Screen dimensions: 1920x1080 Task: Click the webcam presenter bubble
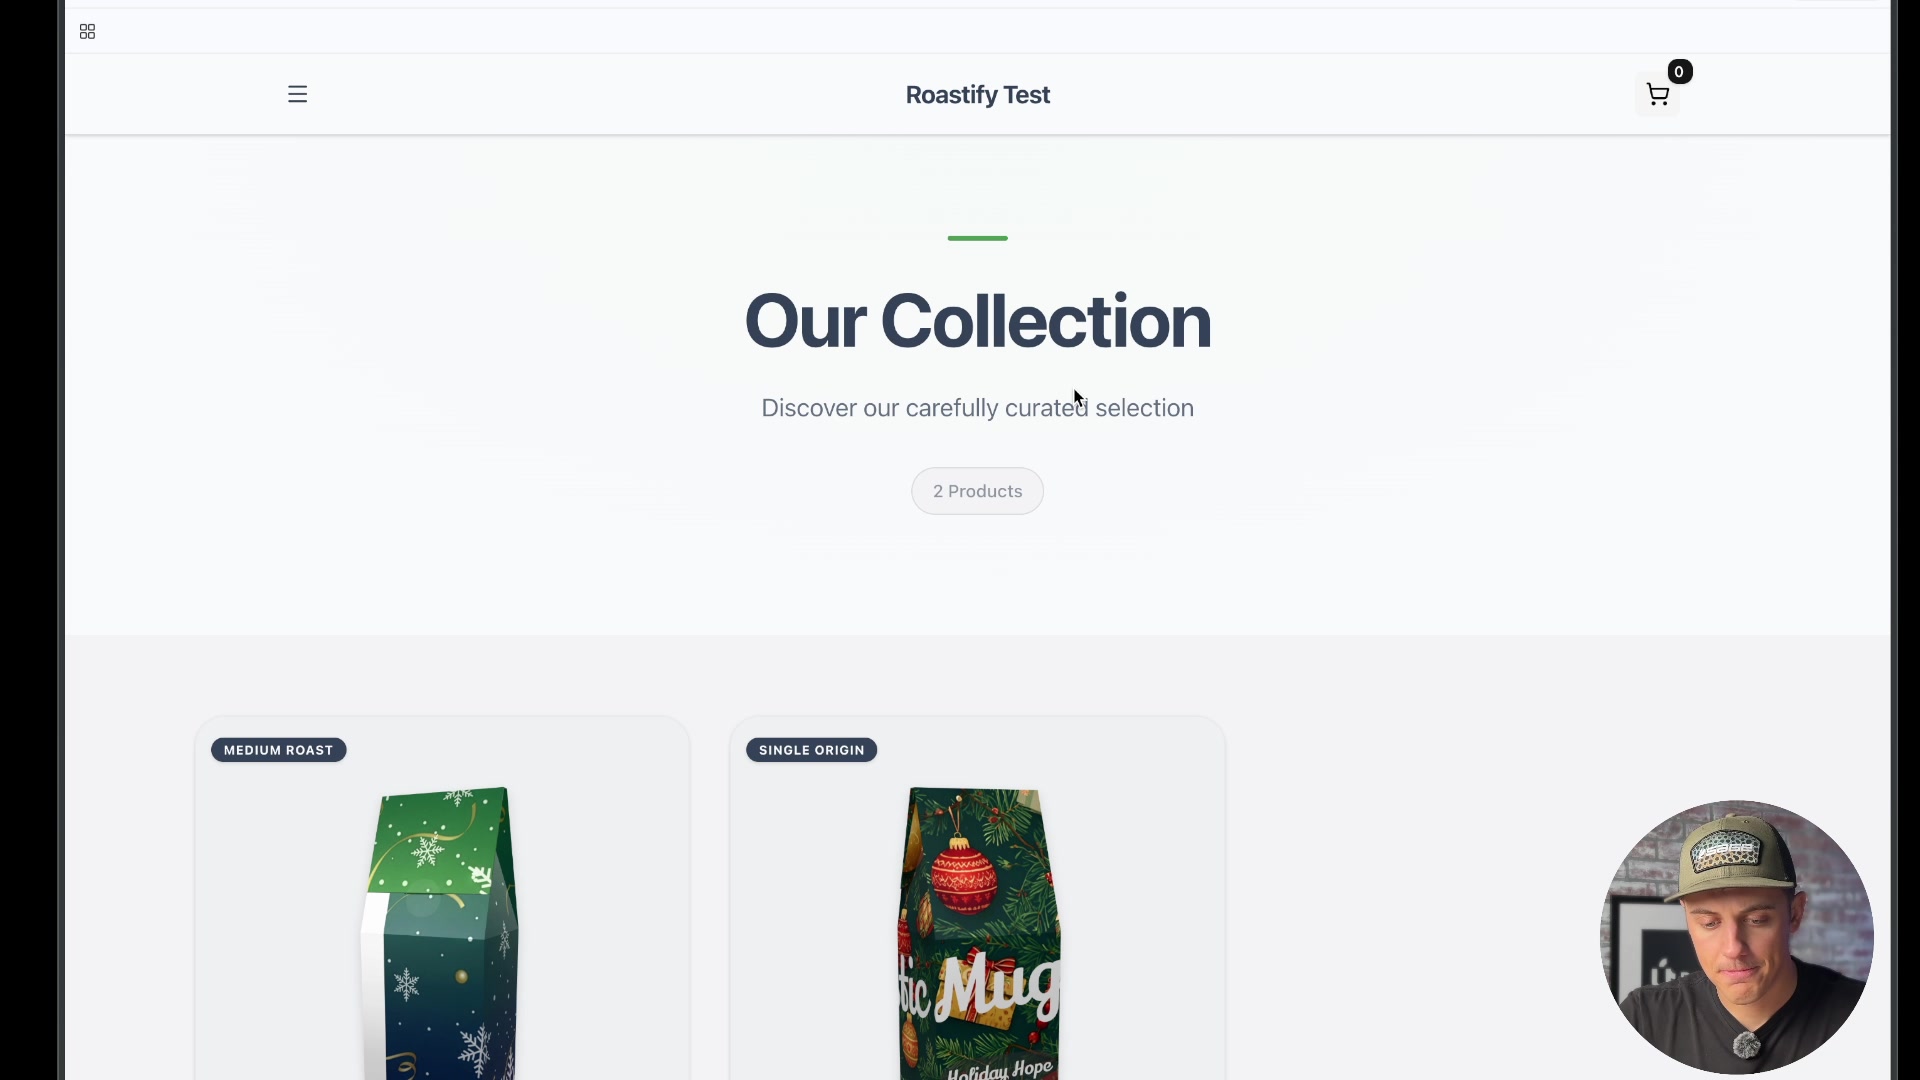1736,937
